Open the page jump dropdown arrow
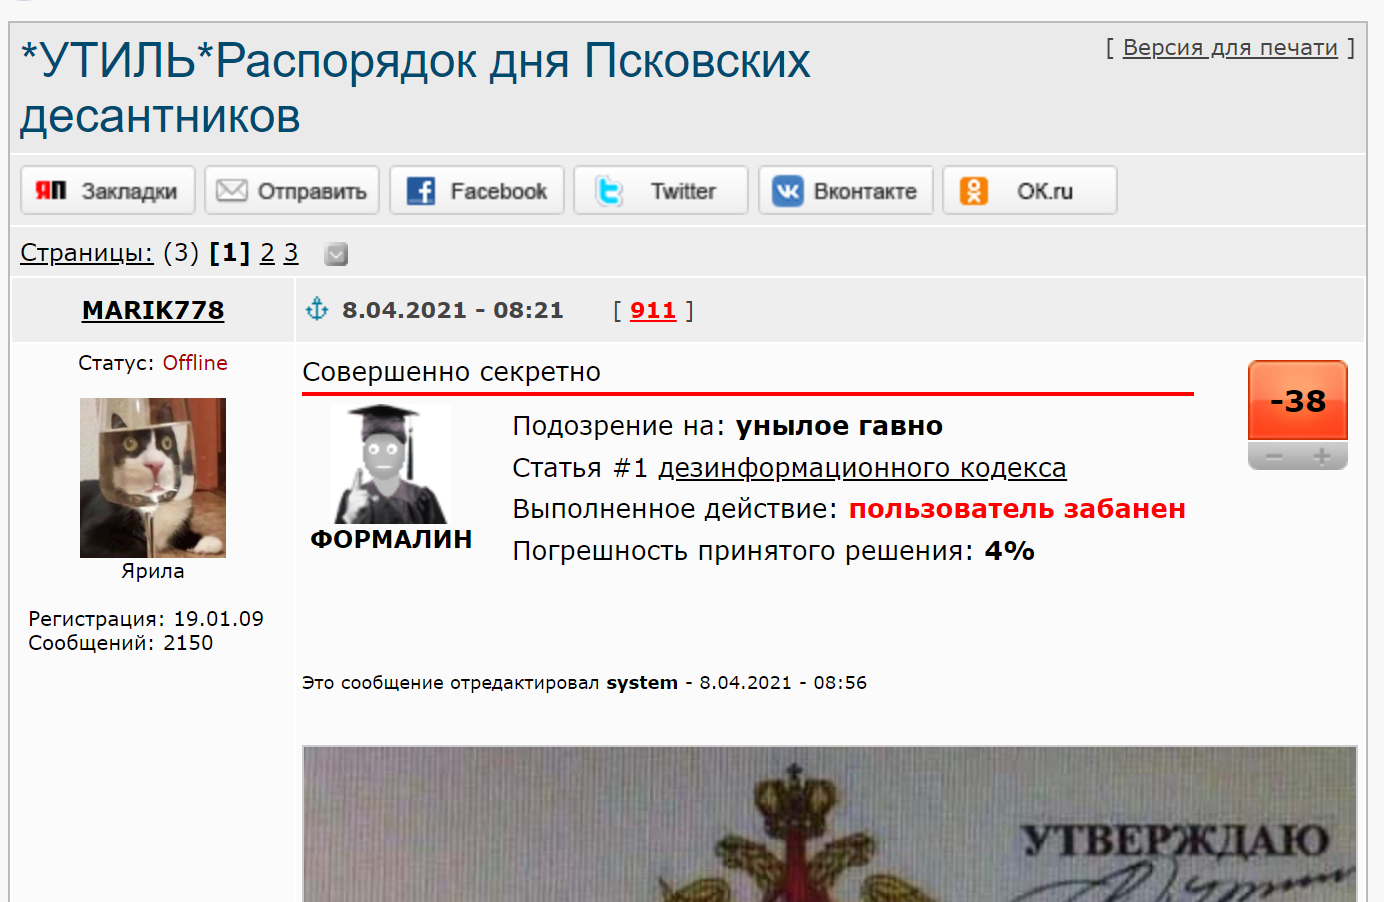Viewport: 1384px width, 902px height. (x=336, y=254)
